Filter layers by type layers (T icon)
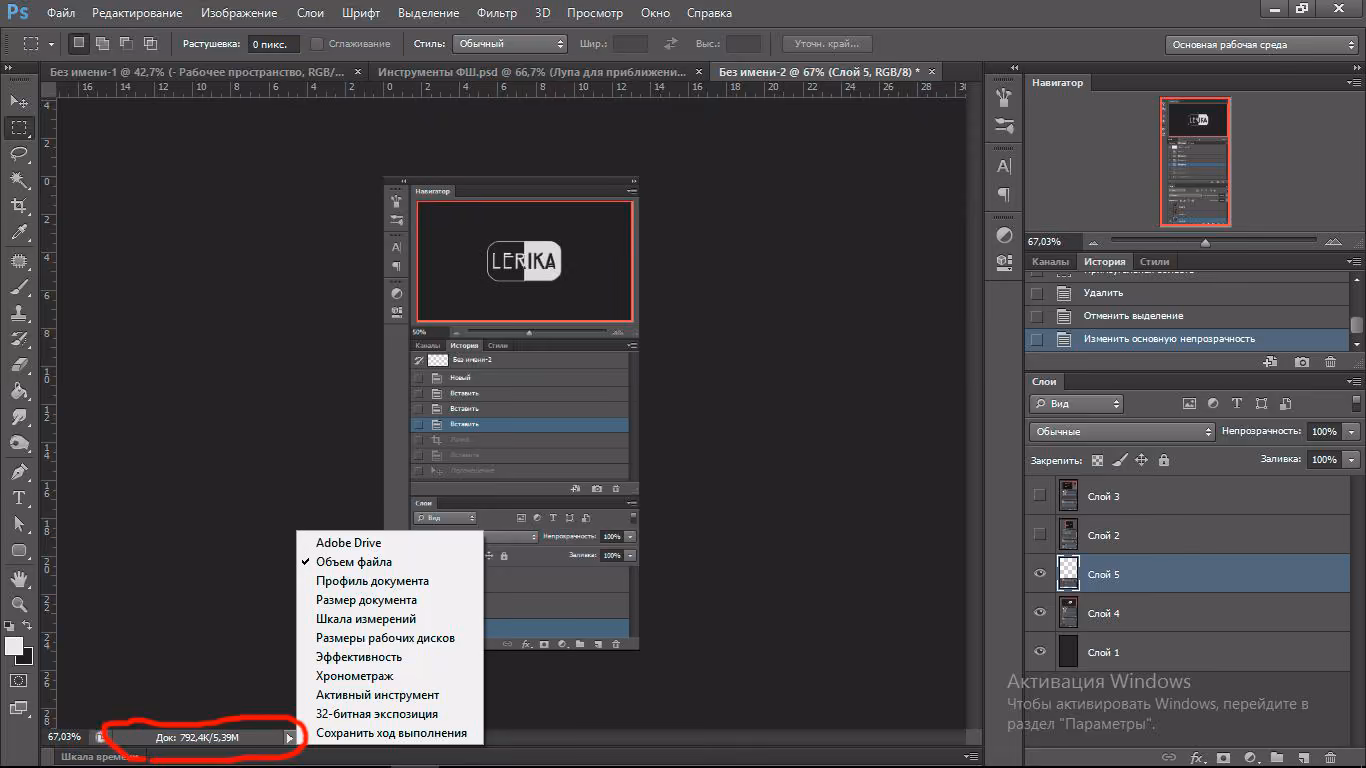 coord(1237,404)
